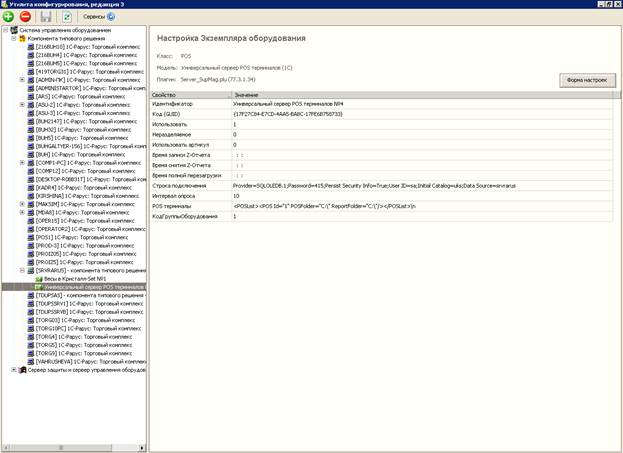Collapse the Система управления оборудованием root node
The height and width of the screenshot is (453, 623).
(x=6, y=30)
